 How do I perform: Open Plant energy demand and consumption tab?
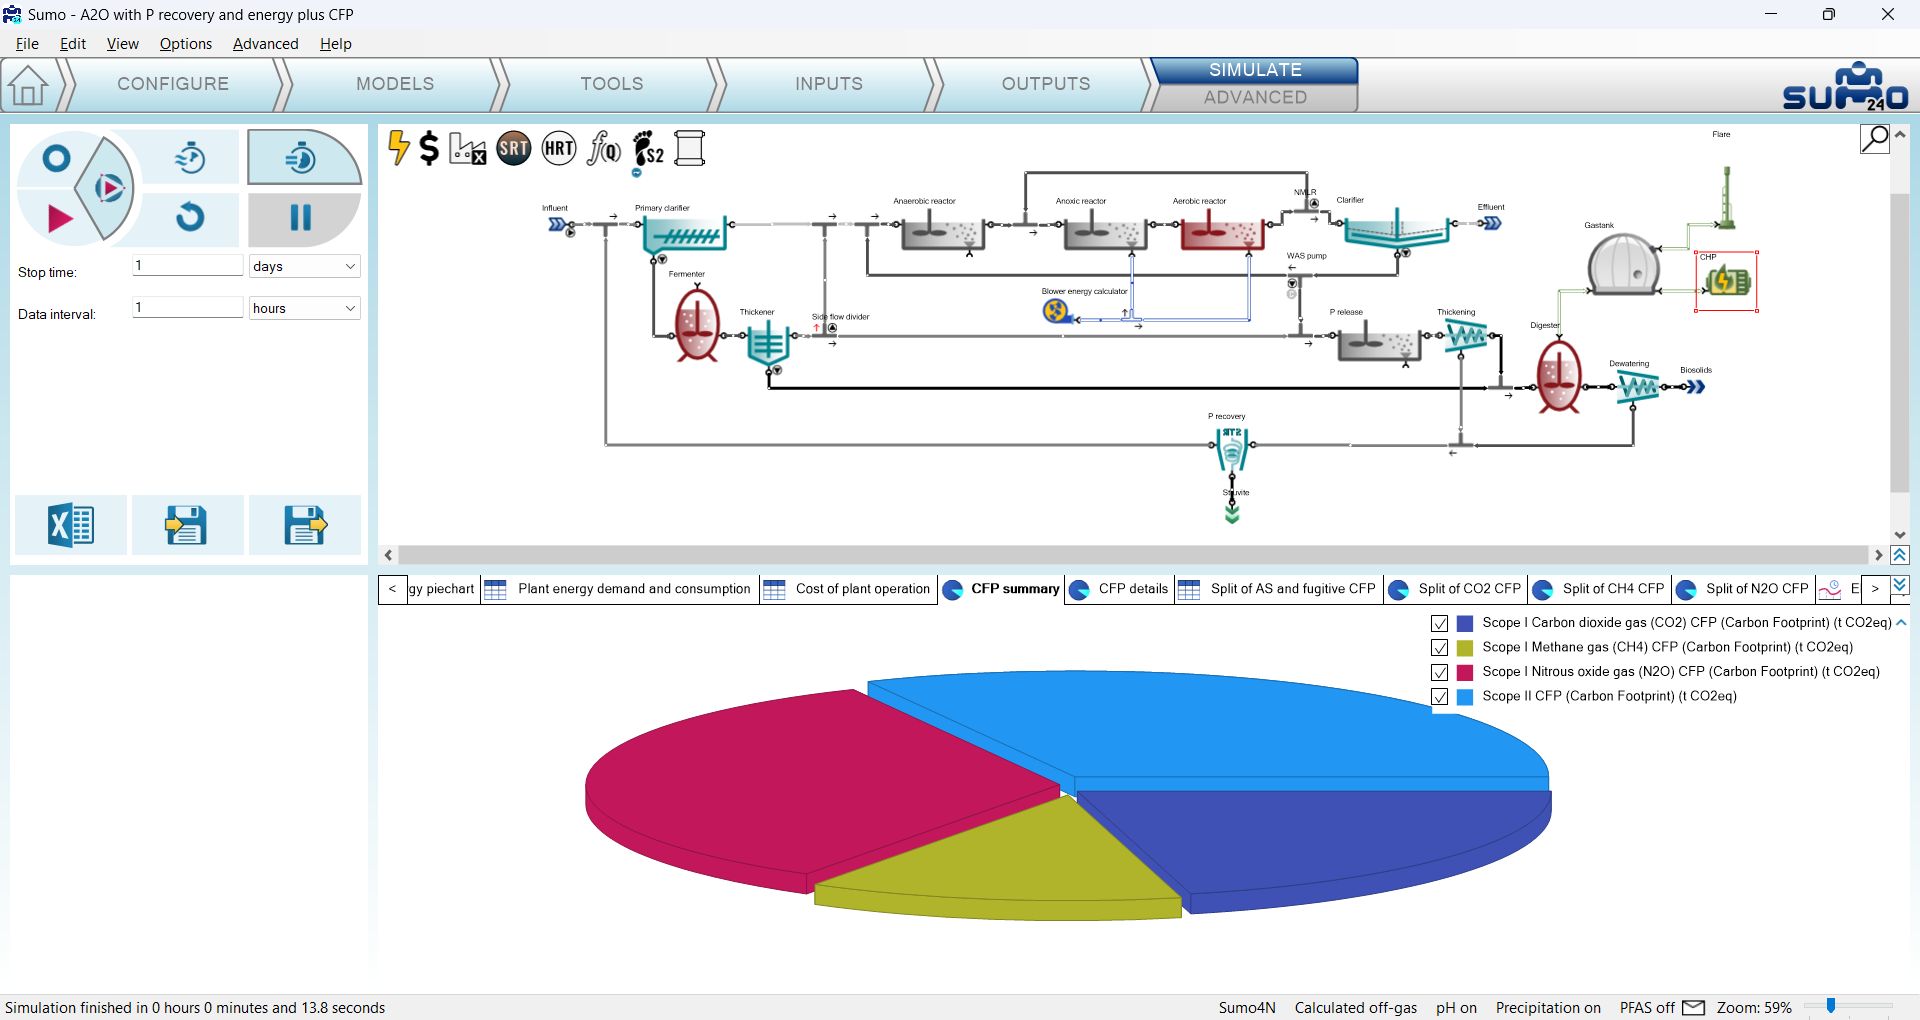pyautogui.click(x=618, y=589)
